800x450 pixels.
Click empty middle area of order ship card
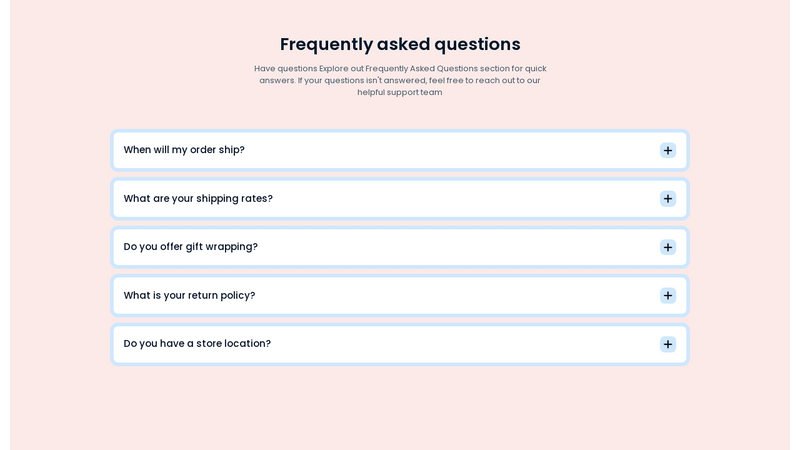click(450, 150)
